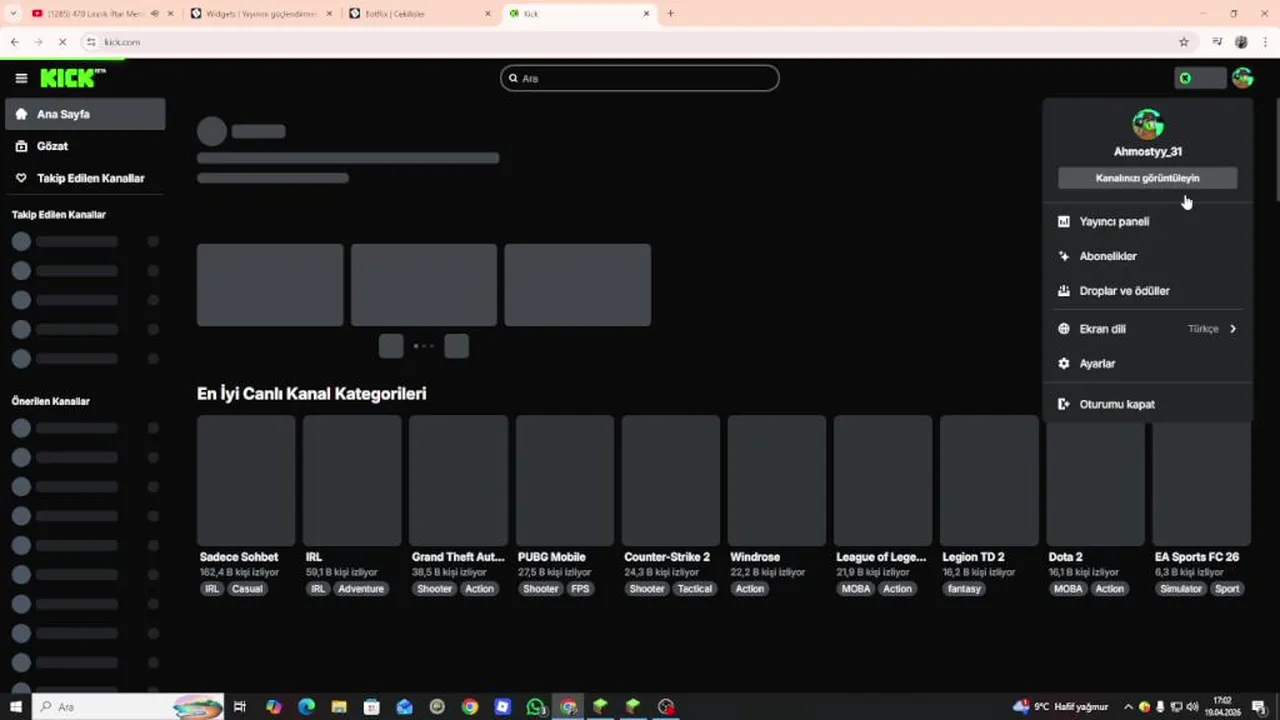1280x720 pixels.
Task: Click the Simulator tag under EA Sports FC 26
Action: tap(1181, 589)
